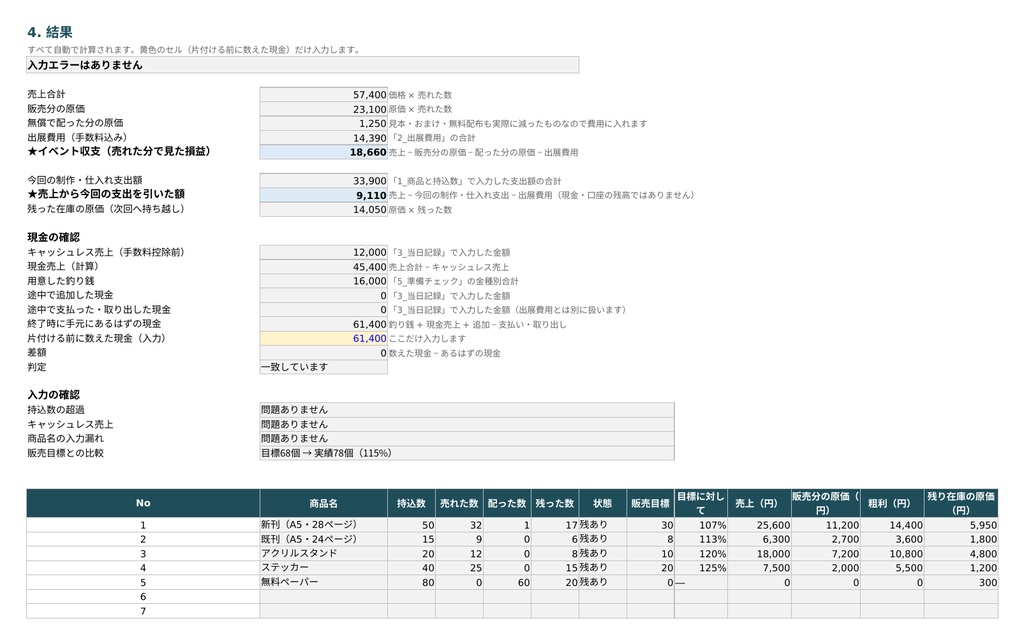Click the 無料ペーパー product cell
Image resolution: width=1024 pixels, height=644 pixels.
coord(323,582)
